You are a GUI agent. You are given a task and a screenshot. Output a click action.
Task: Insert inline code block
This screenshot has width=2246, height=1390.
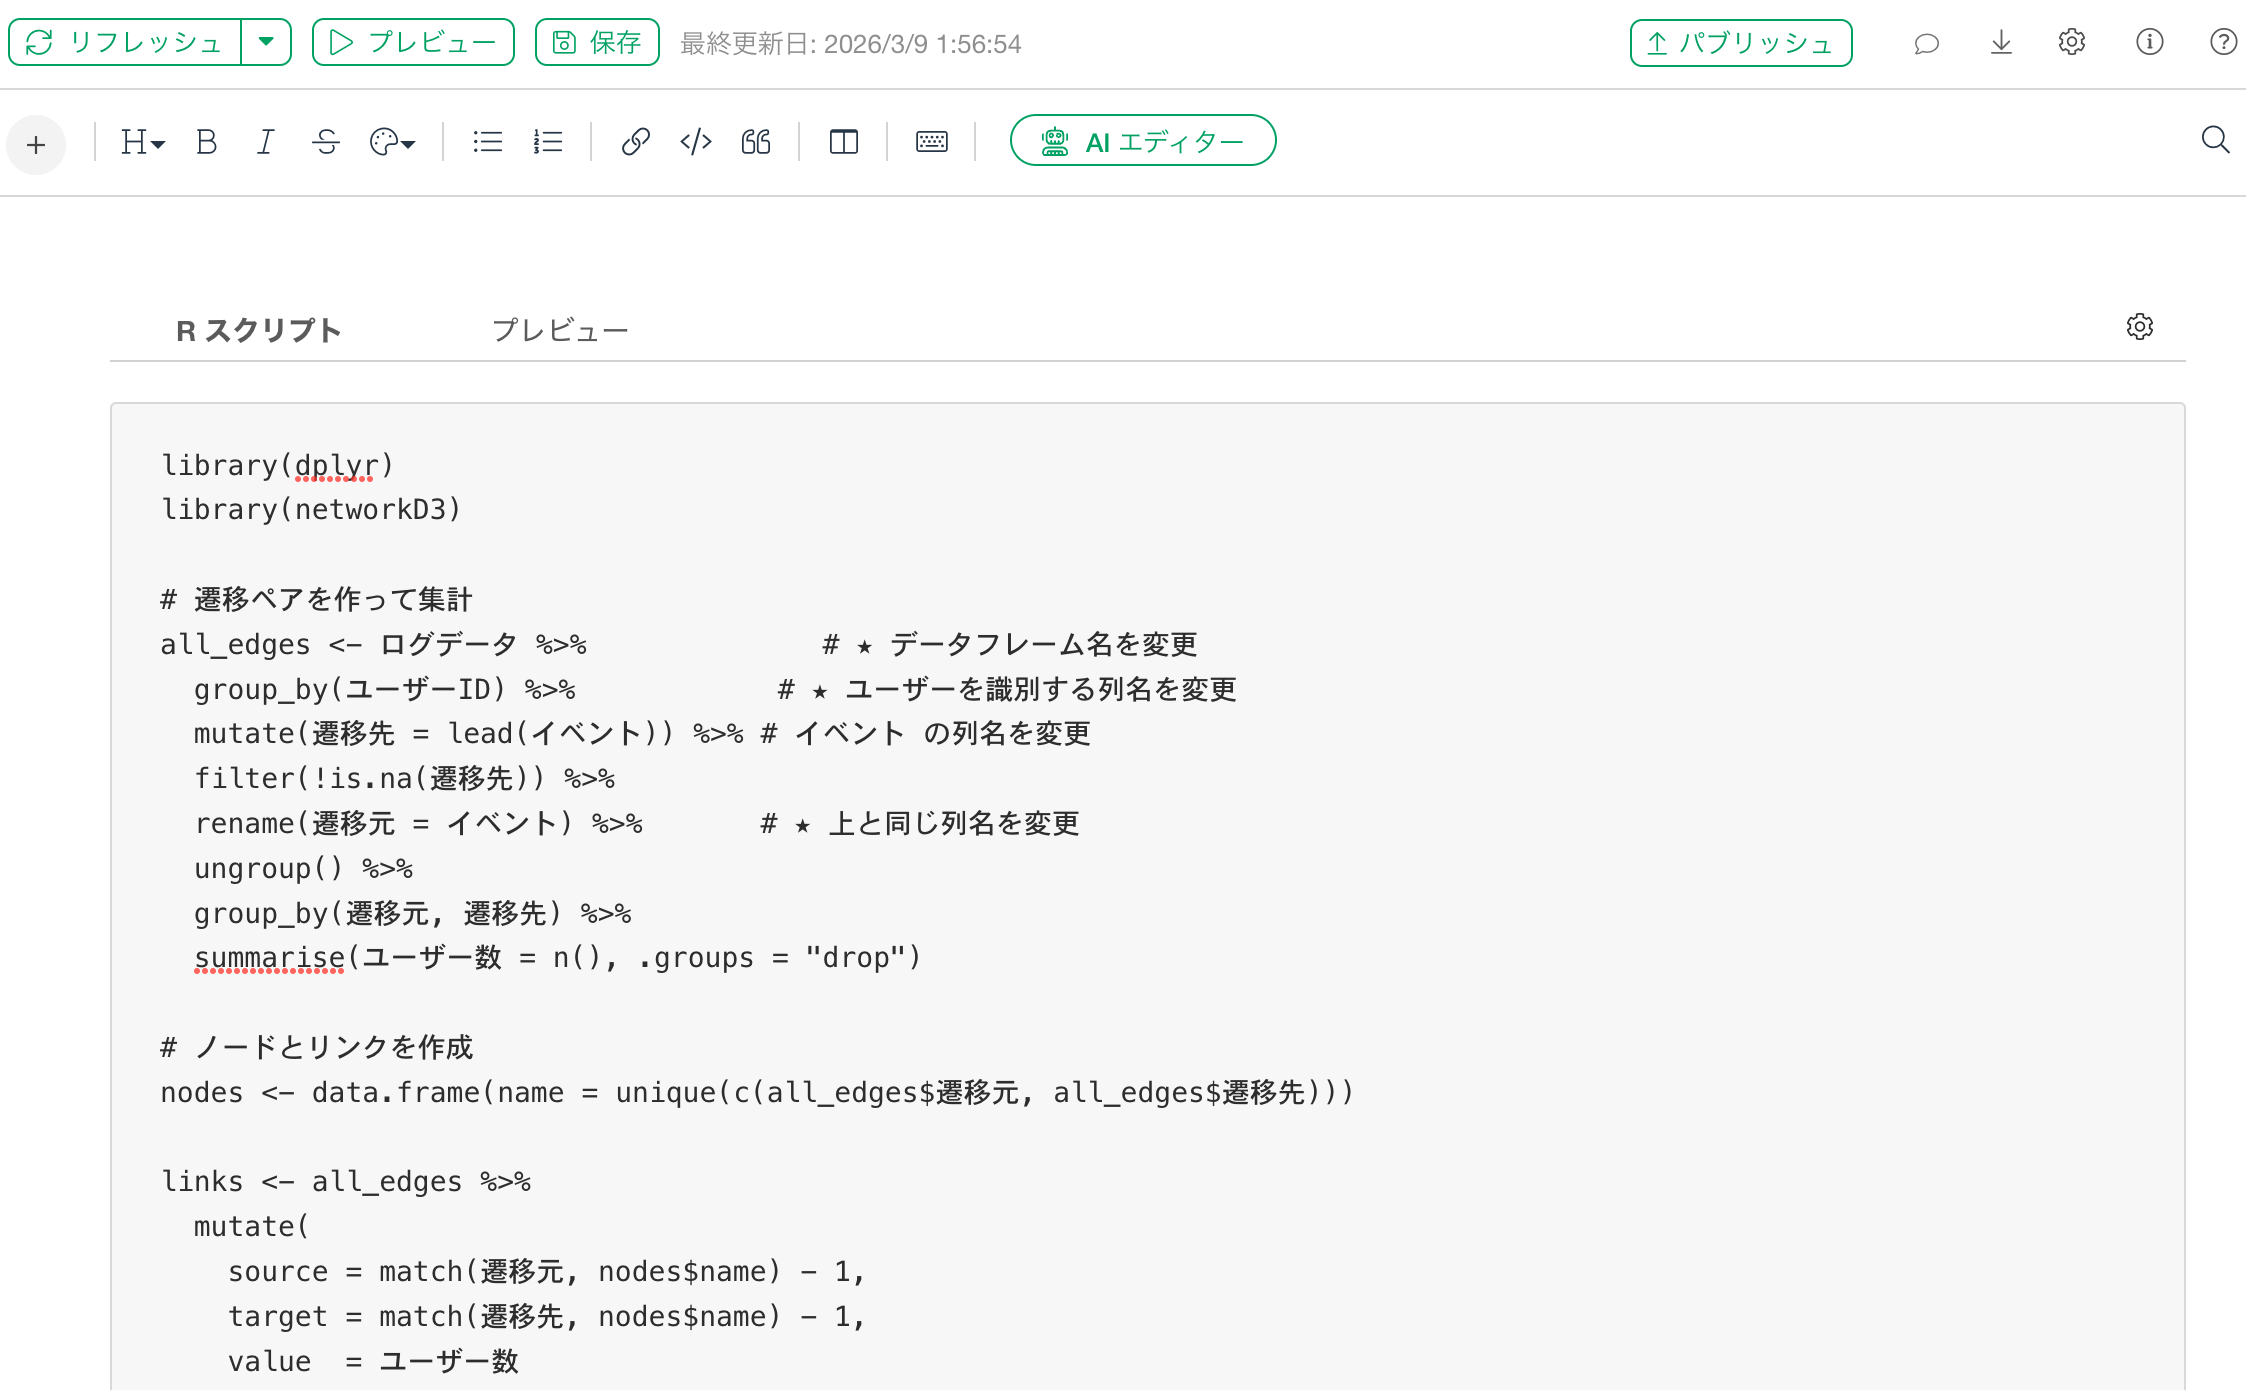(x=695, y=142)
